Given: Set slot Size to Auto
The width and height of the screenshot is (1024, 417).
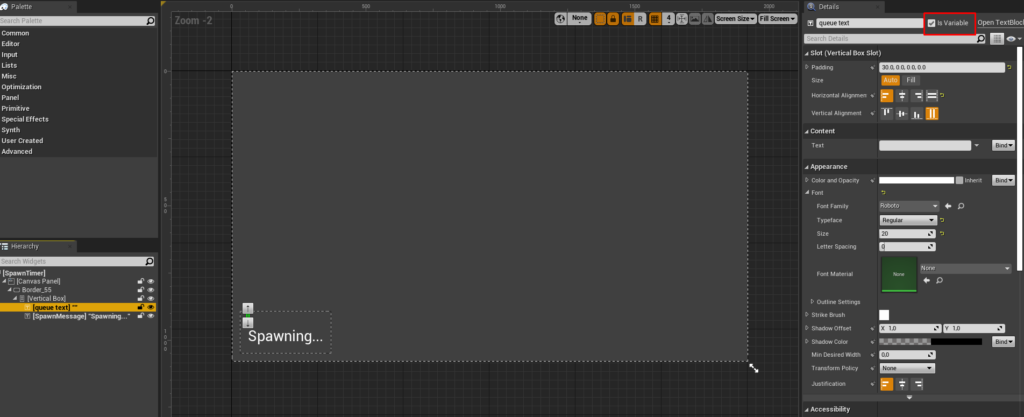Looking at the screenshot, I should [x=891, y=80].
